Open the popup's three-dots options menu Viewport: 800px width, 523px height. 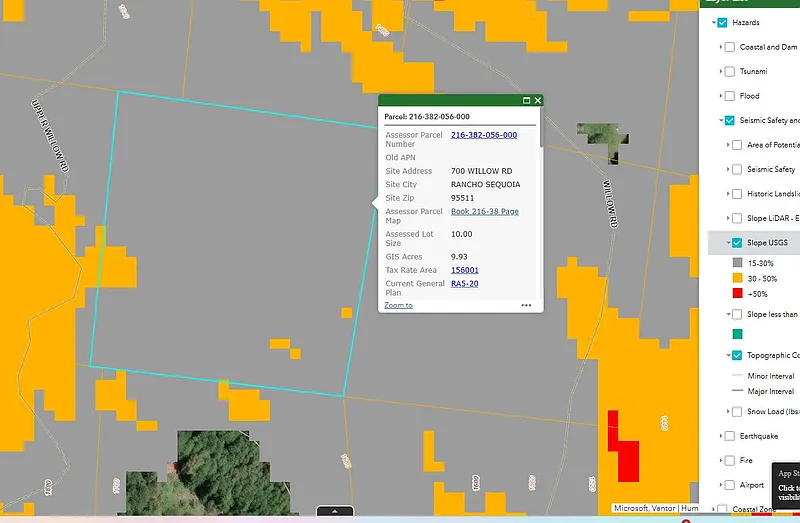pyautogui.click(x=526, y=305)
